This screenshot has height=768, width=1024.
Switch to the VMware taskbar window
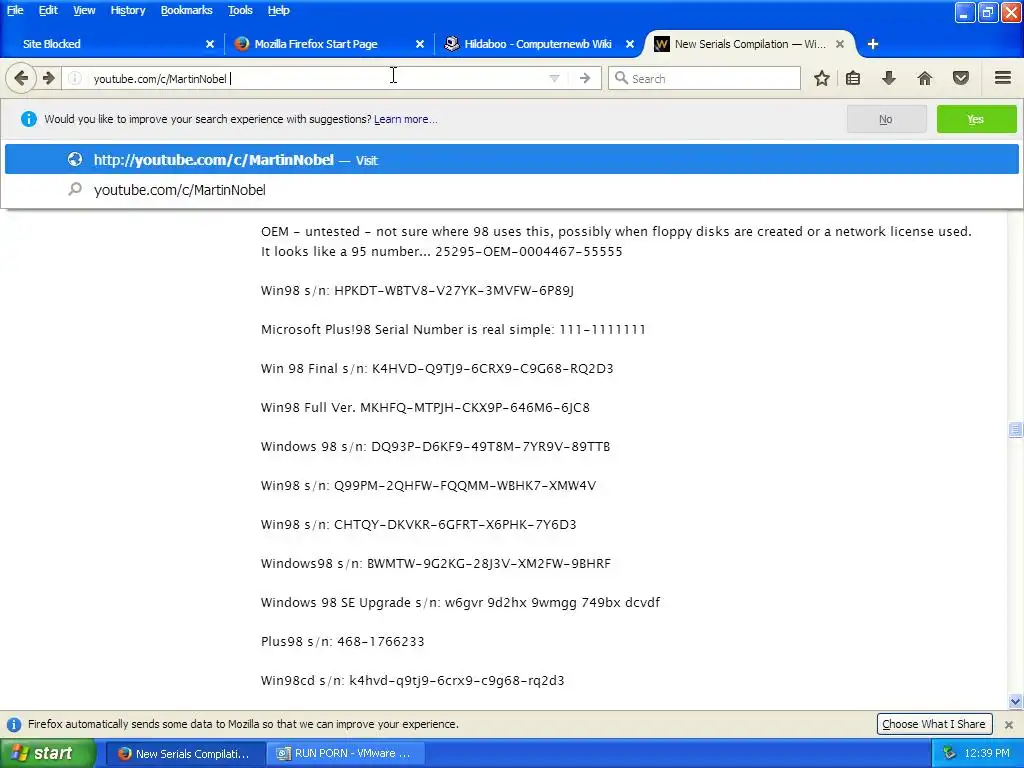pyautogui.click(x=347, y=754)
